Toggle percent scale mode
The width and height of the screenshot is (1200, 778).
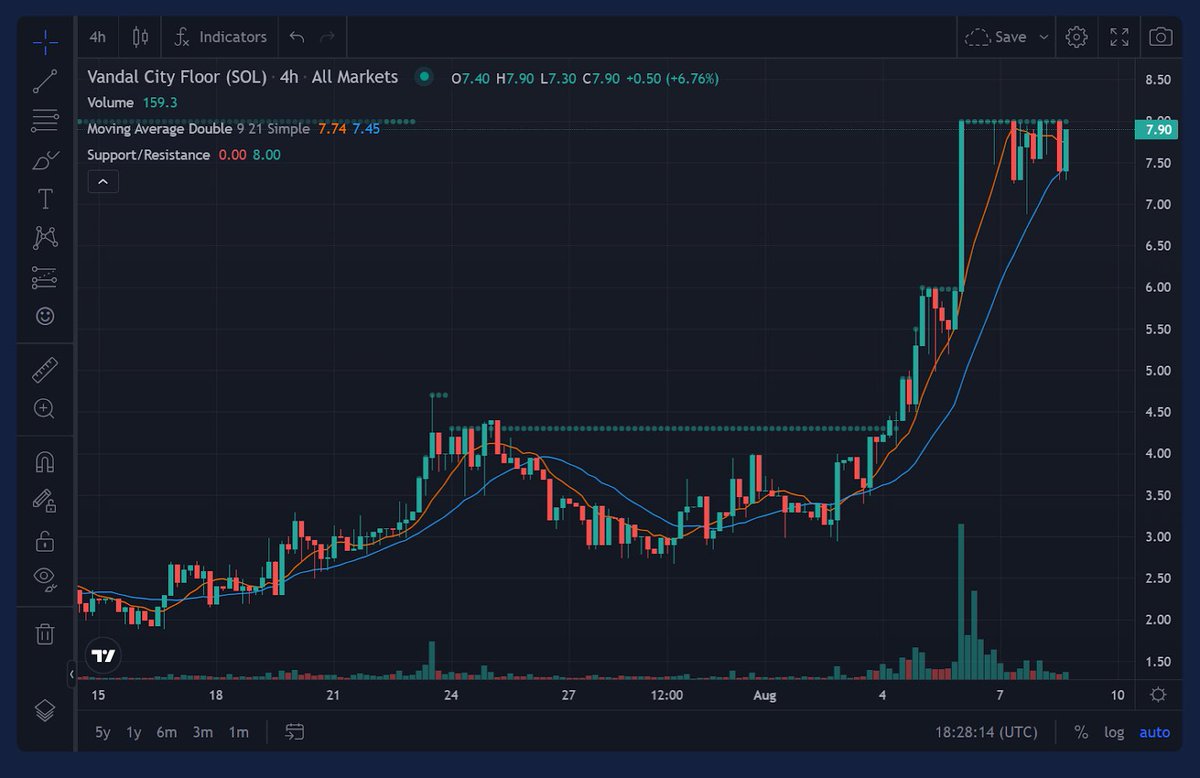1081,732
